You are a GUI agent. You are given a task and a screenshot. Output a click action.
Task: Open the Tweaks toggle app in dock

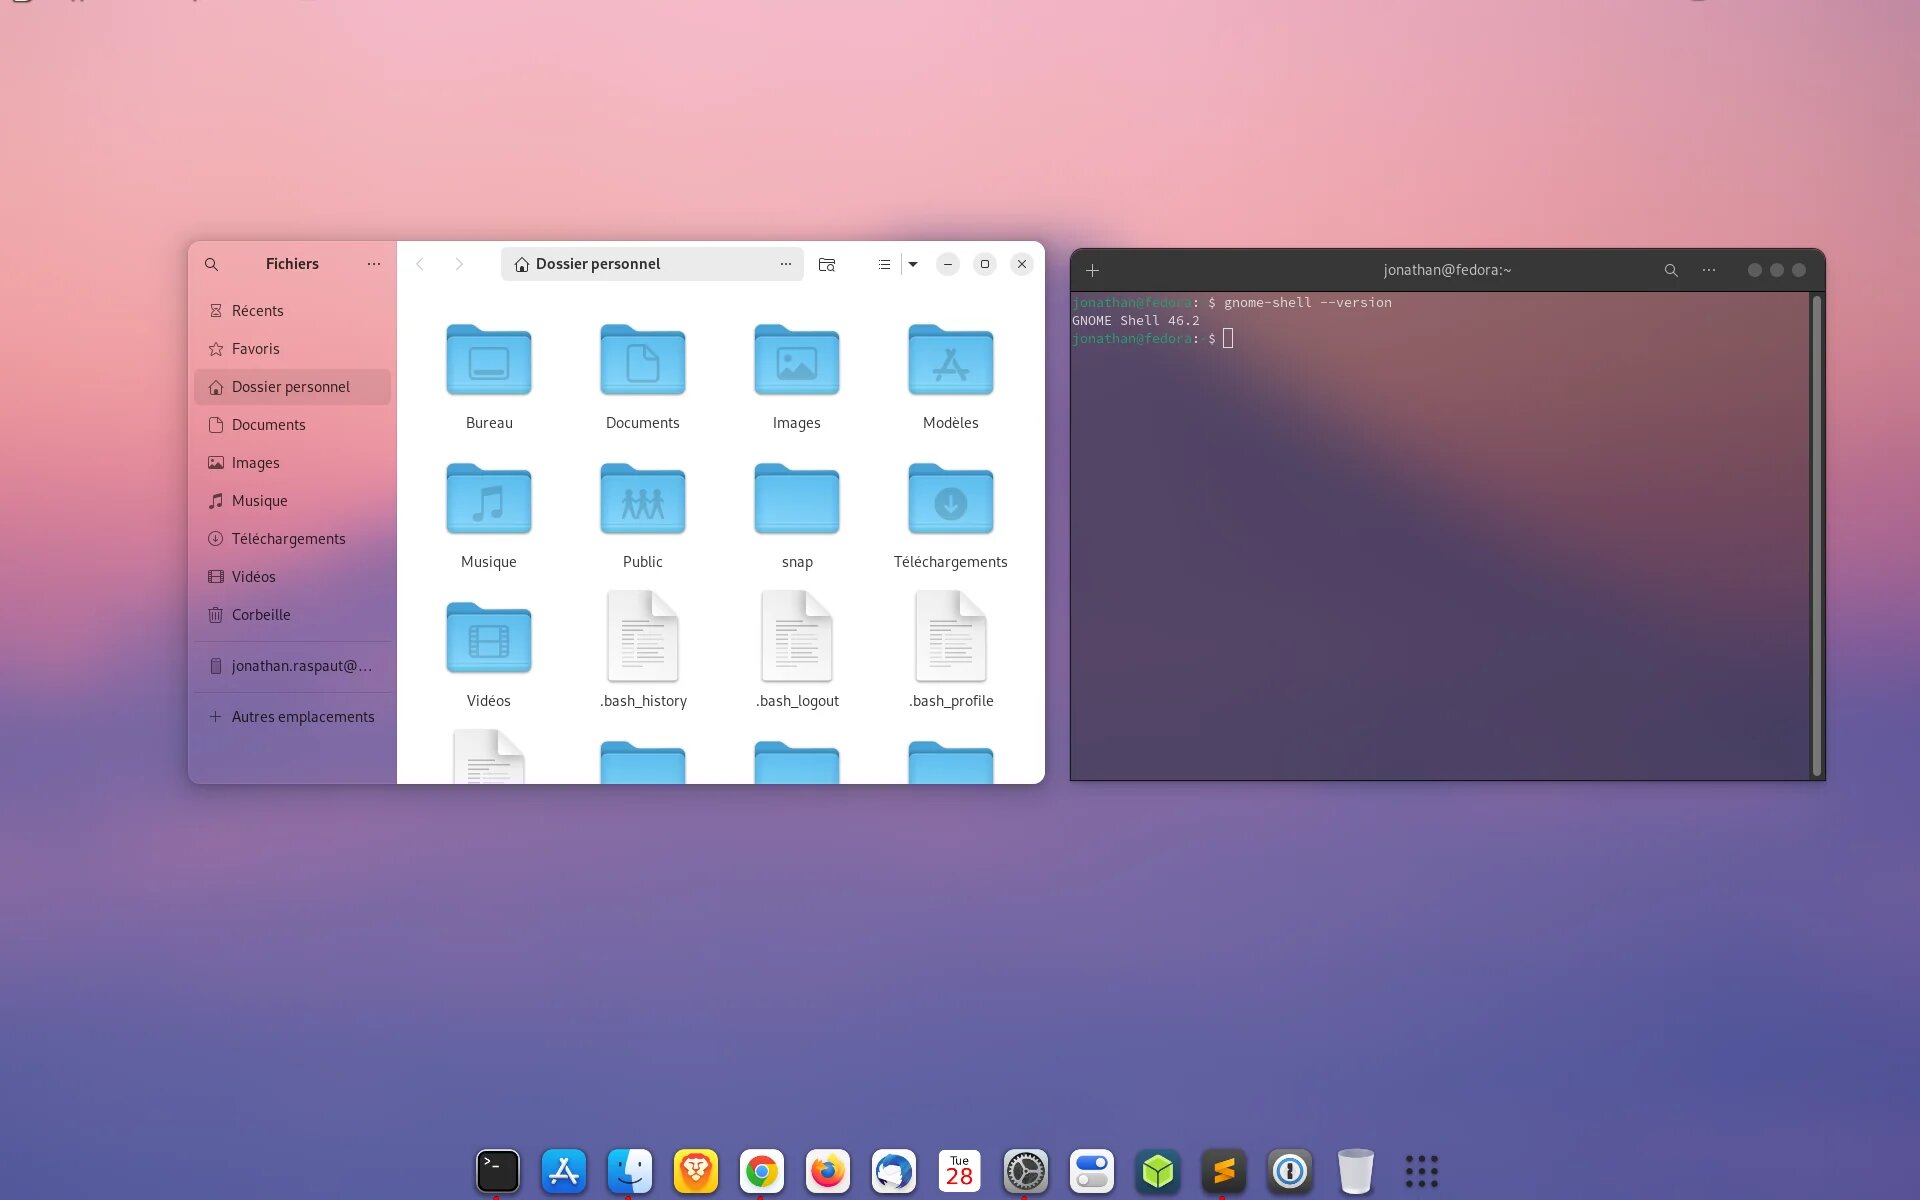pyautogui.click(x=1092, y=1171)
